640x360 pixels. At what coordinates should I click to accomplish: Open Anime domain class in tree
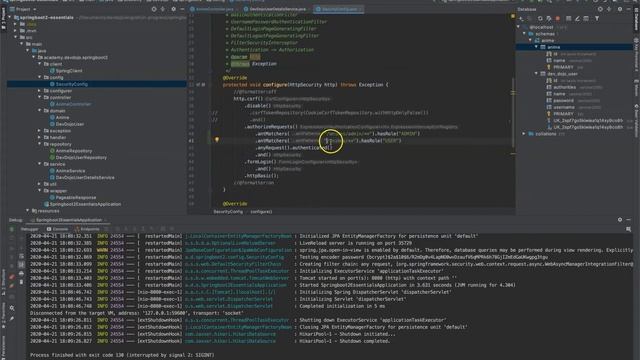62,117
